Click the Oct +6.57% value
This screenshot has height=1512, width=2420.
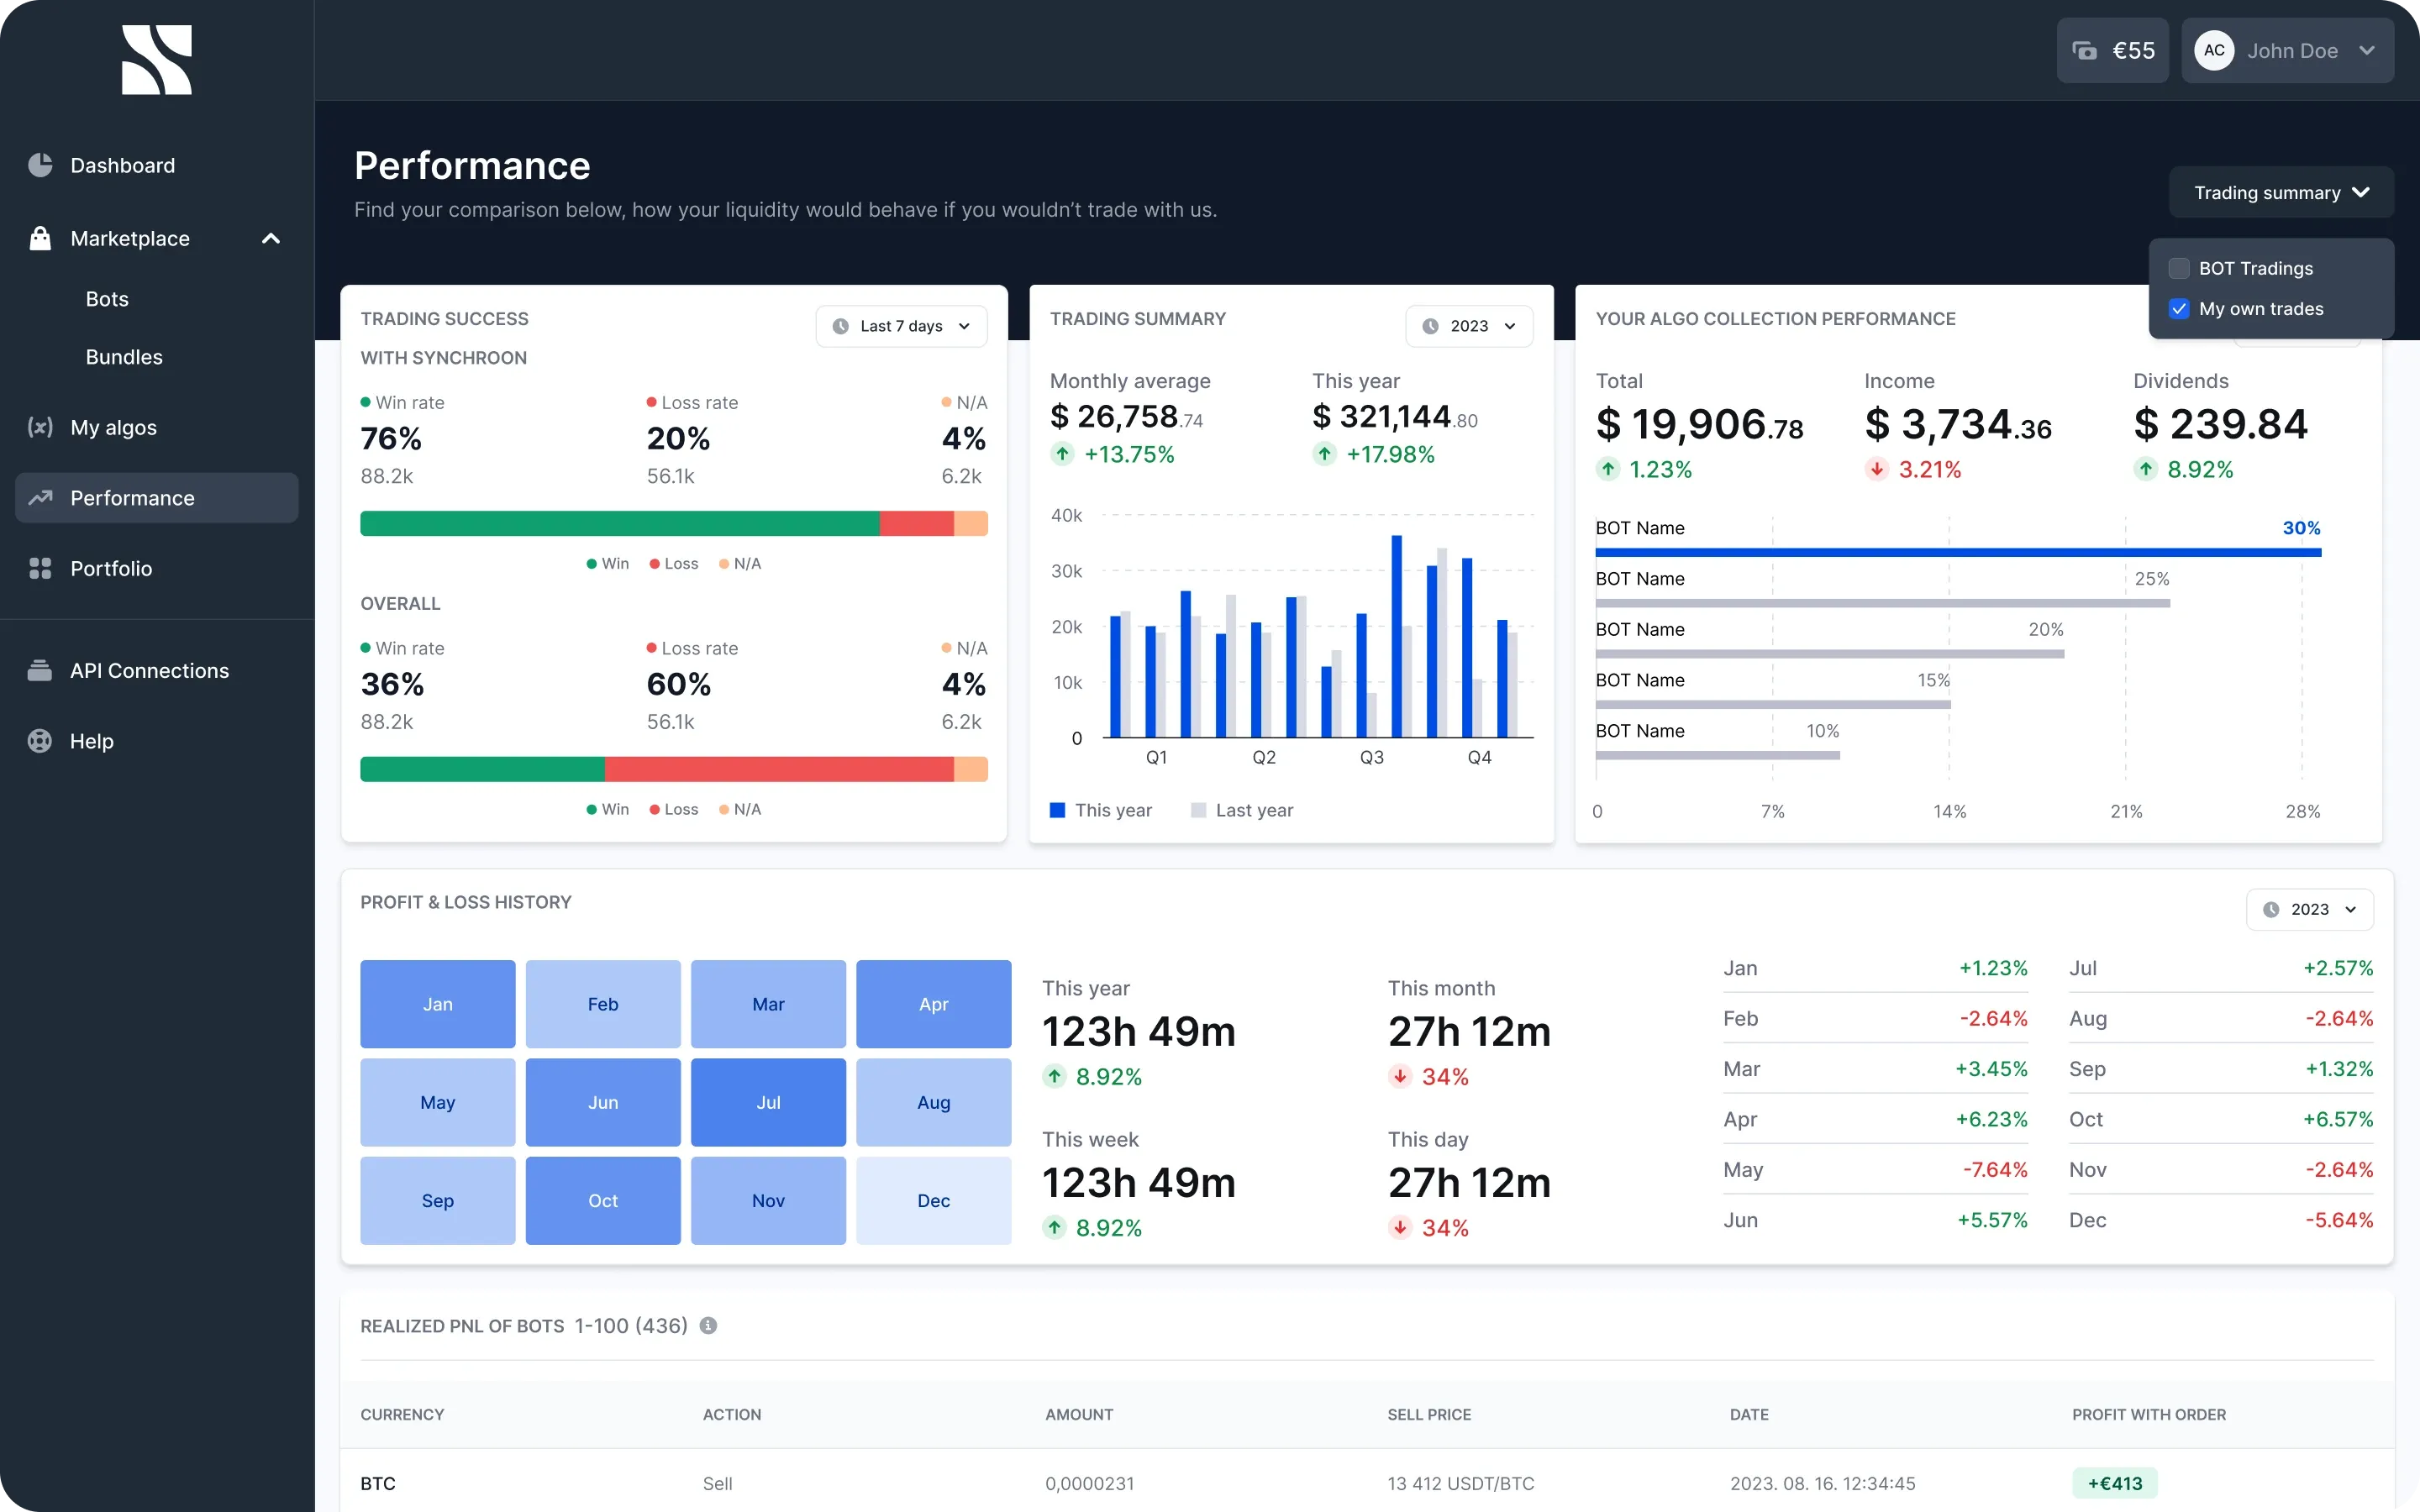(2338, 1119)
